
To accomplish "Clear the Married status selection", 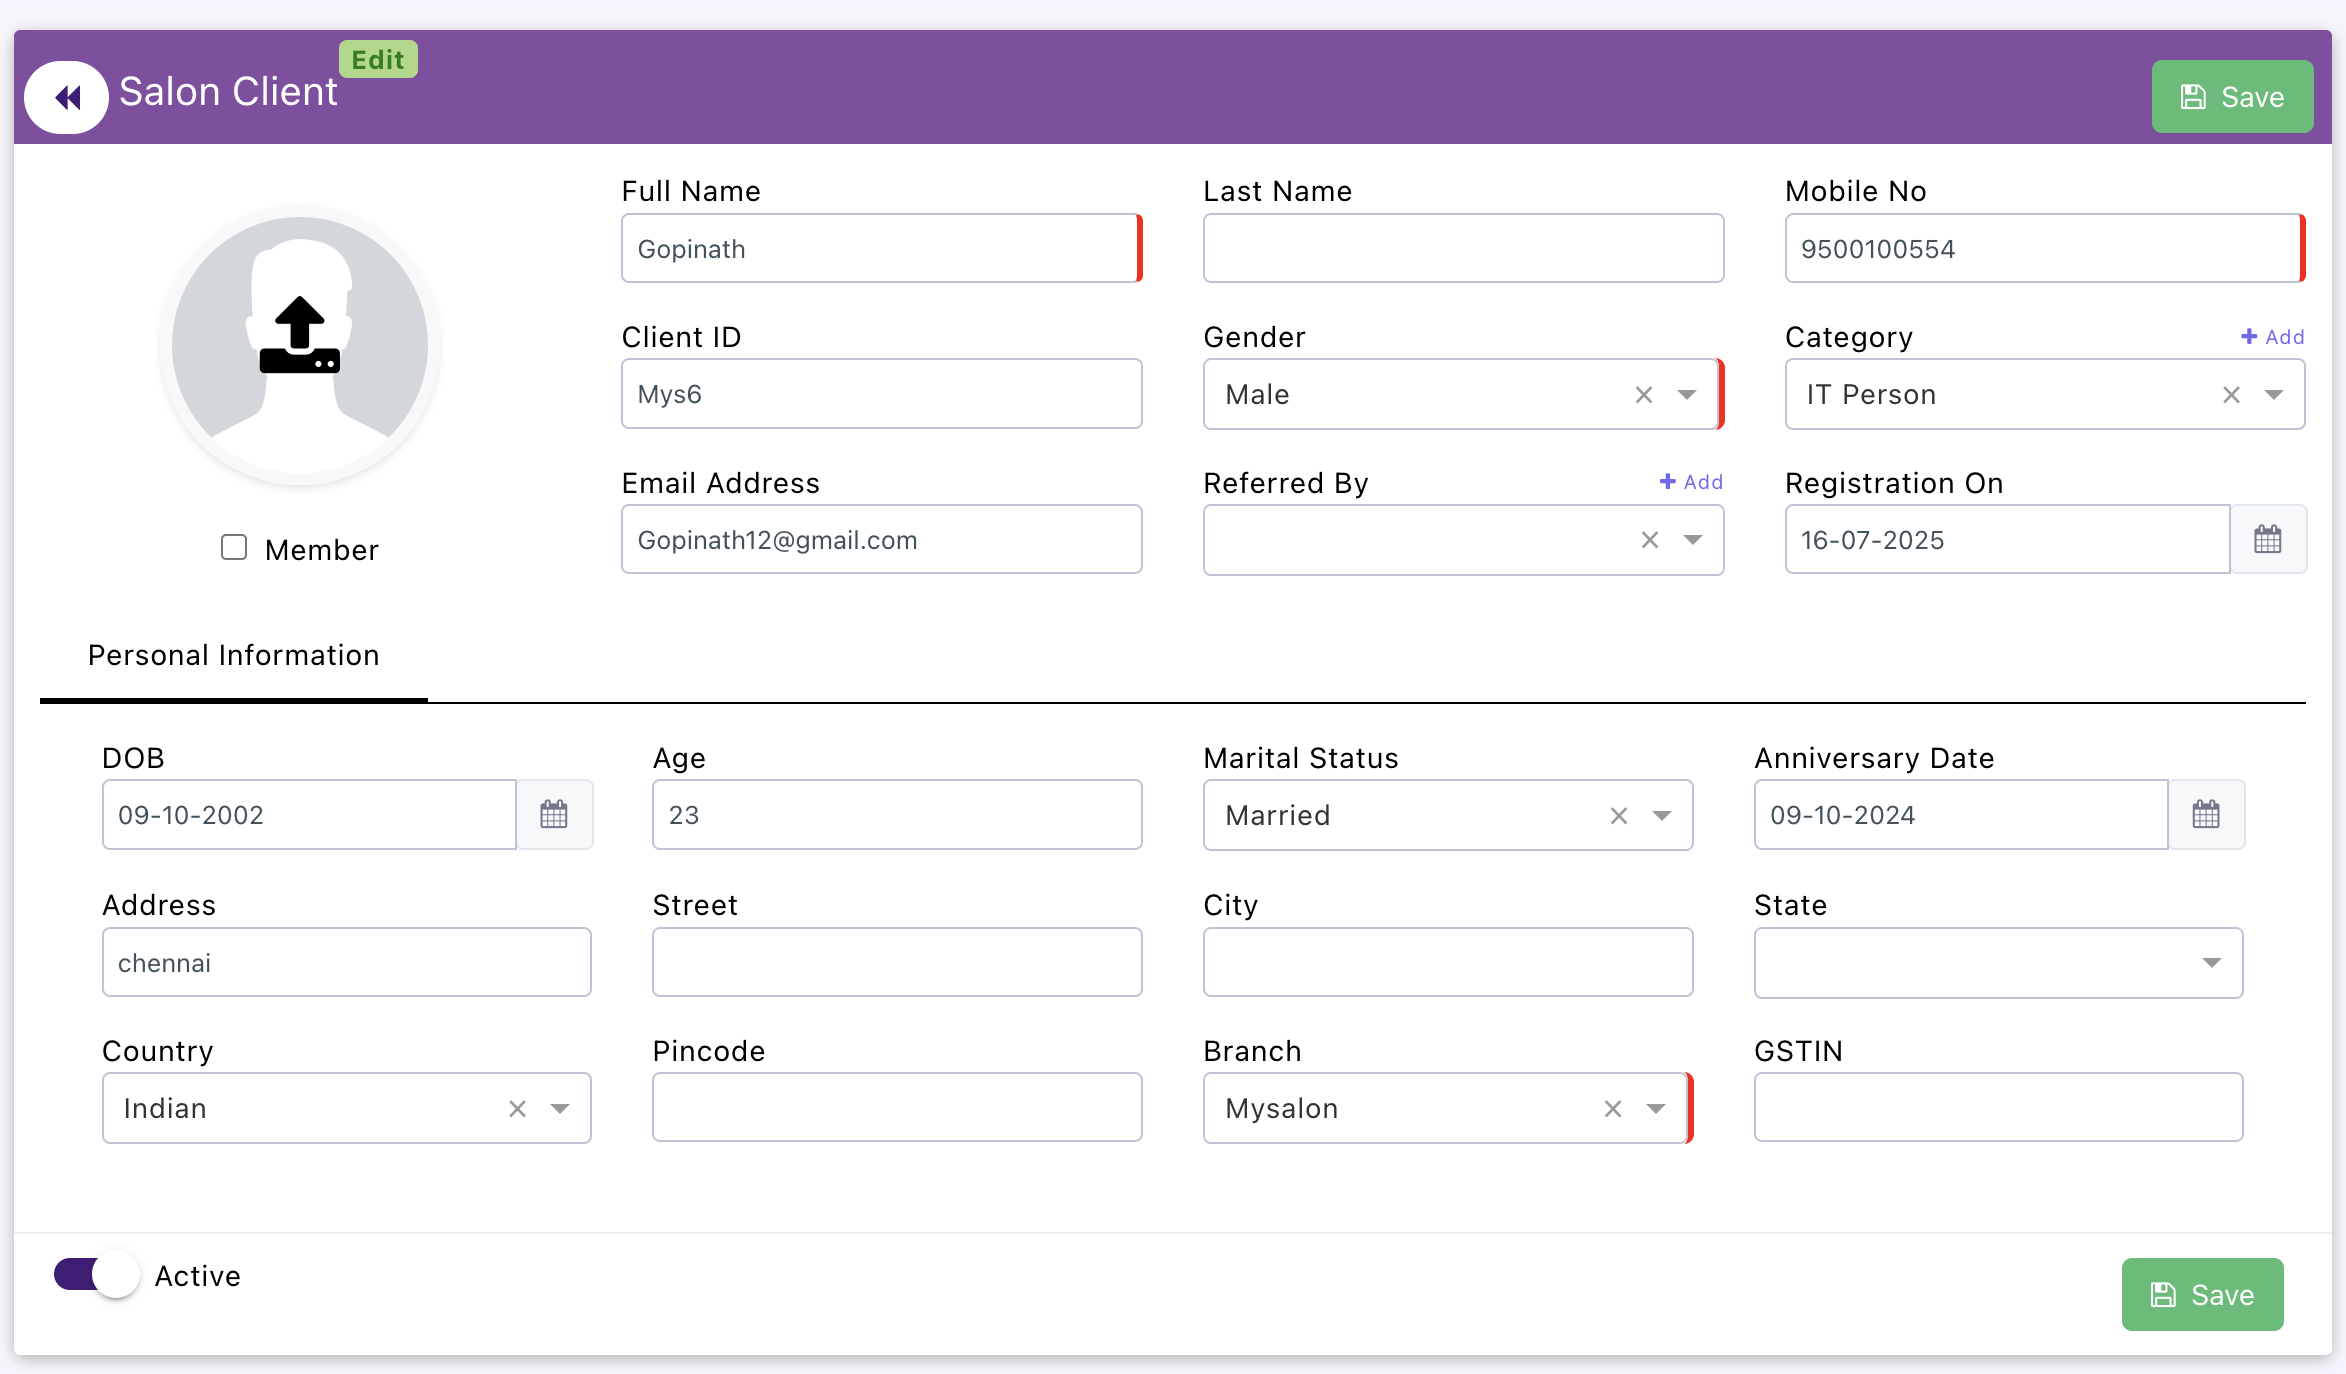I will tap(1618, 816).
